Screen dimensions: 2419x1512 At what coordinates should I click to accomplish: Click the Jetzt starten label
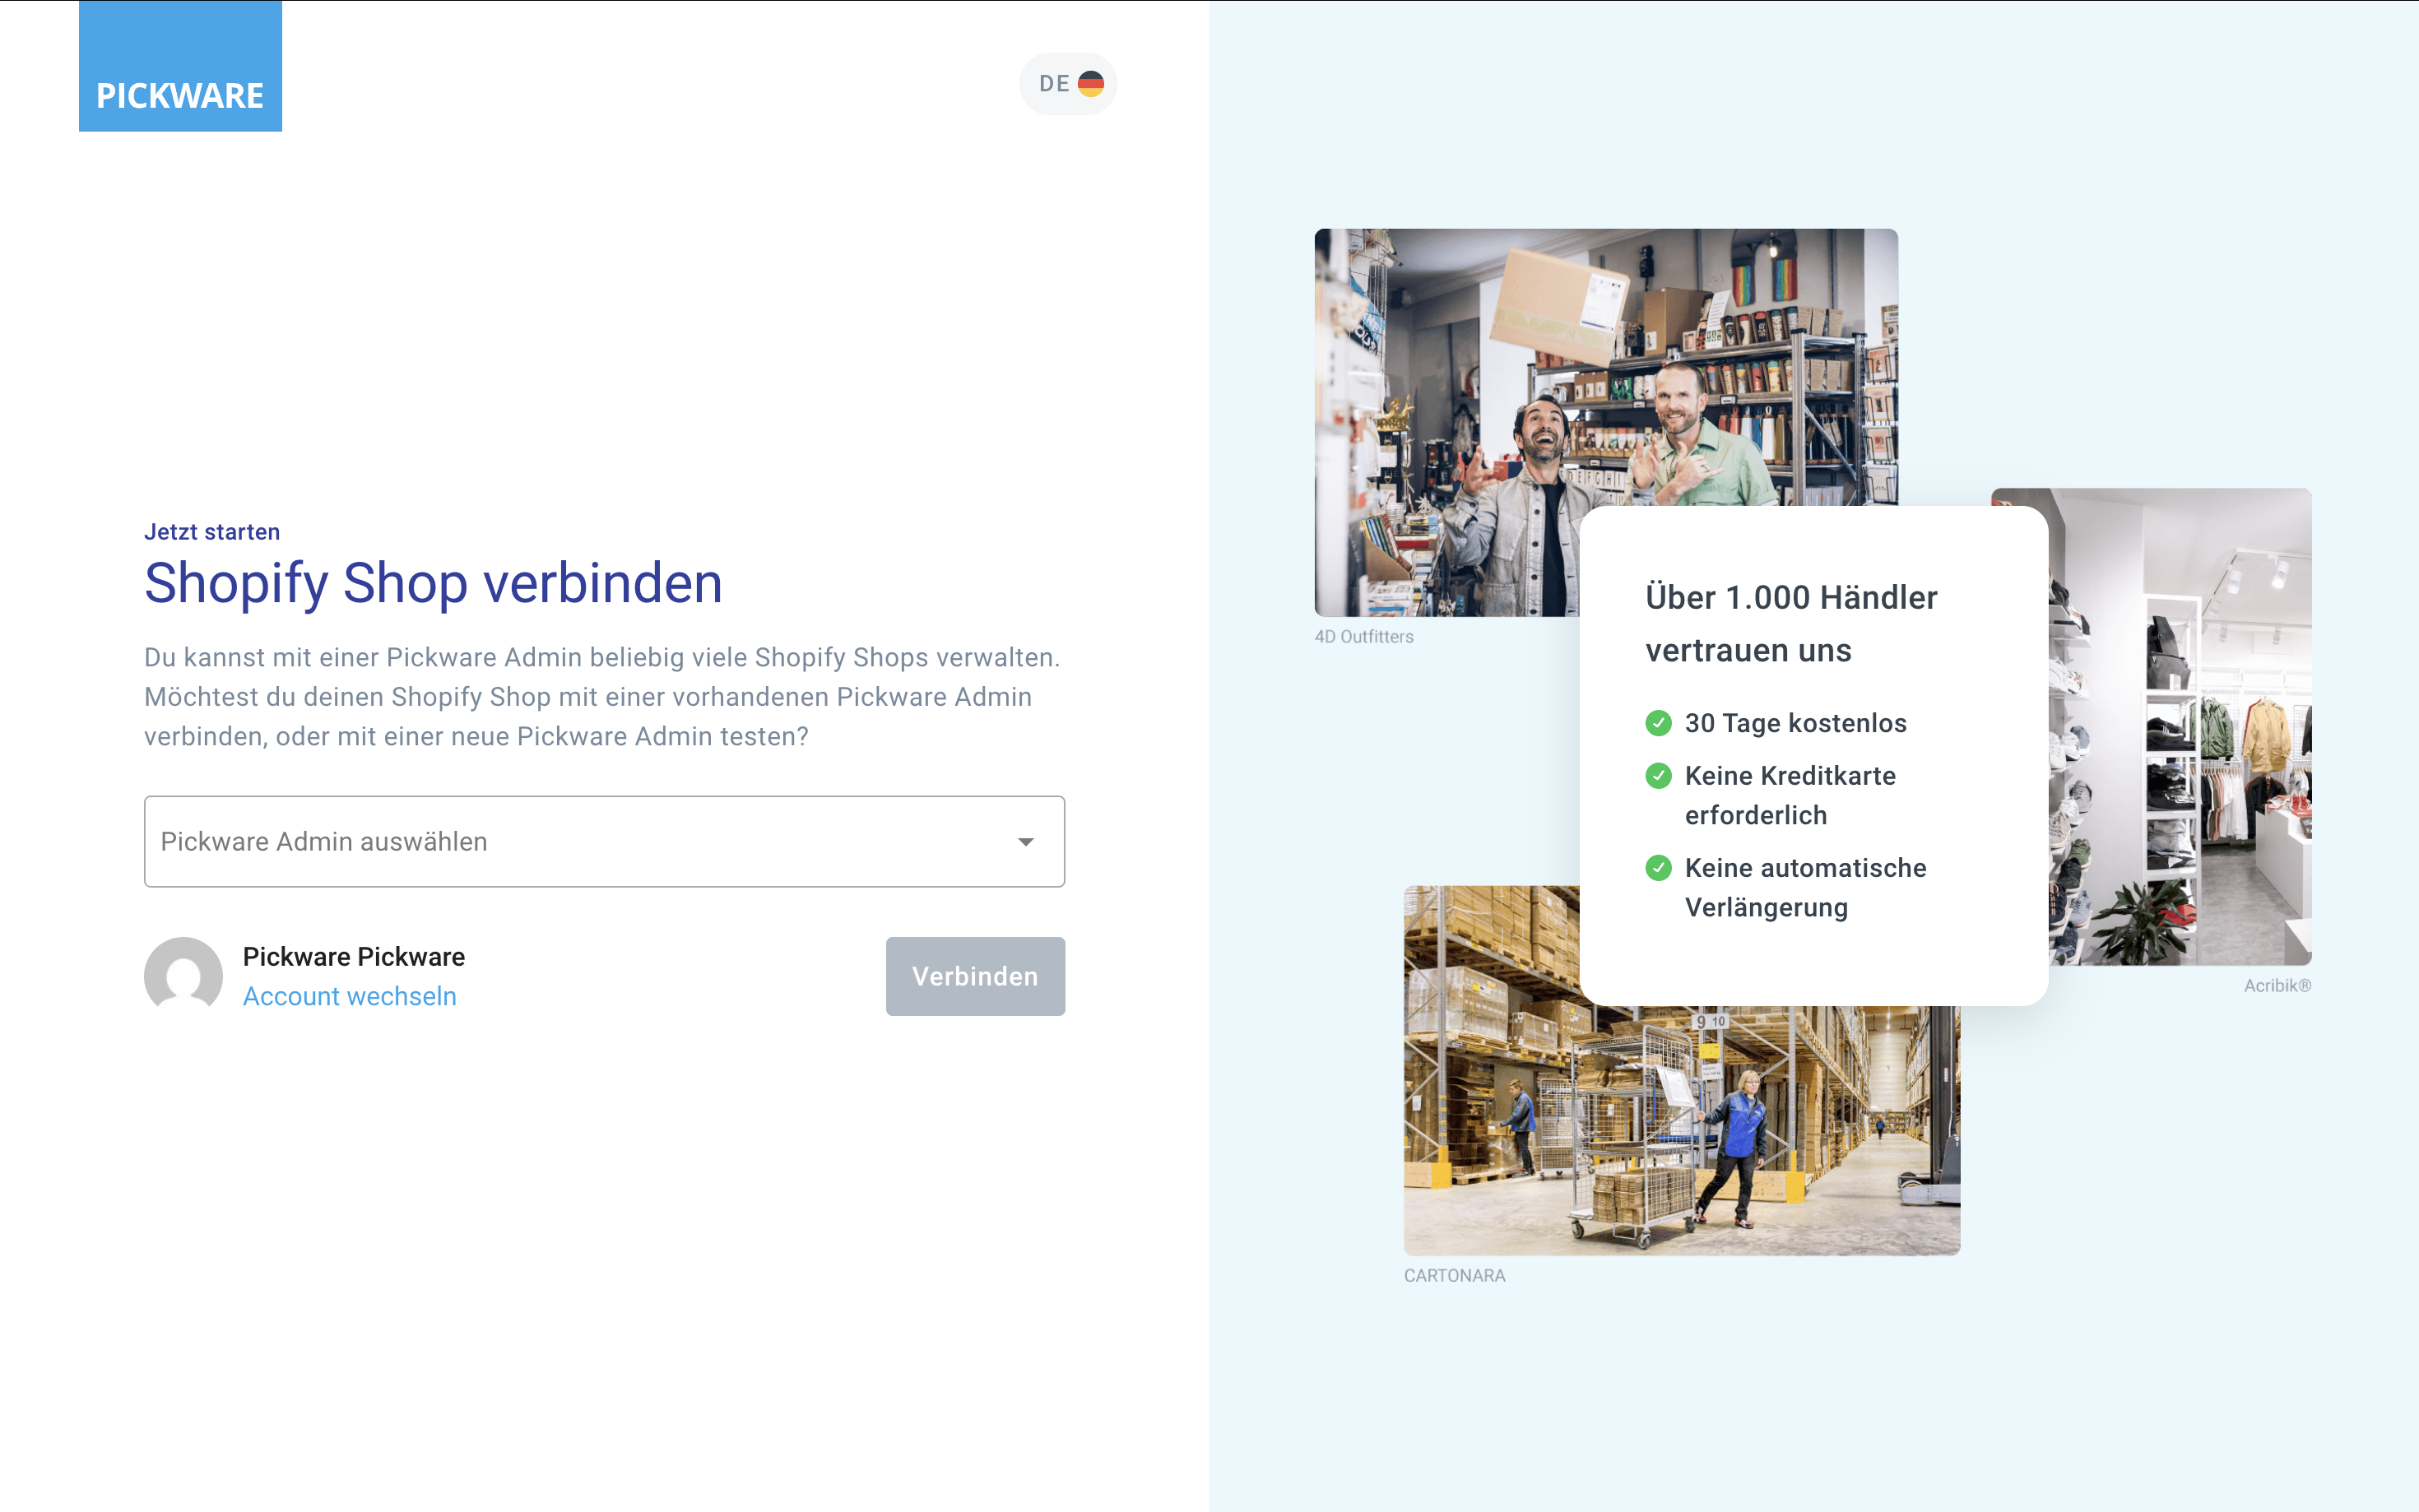[x=212, y=532]
